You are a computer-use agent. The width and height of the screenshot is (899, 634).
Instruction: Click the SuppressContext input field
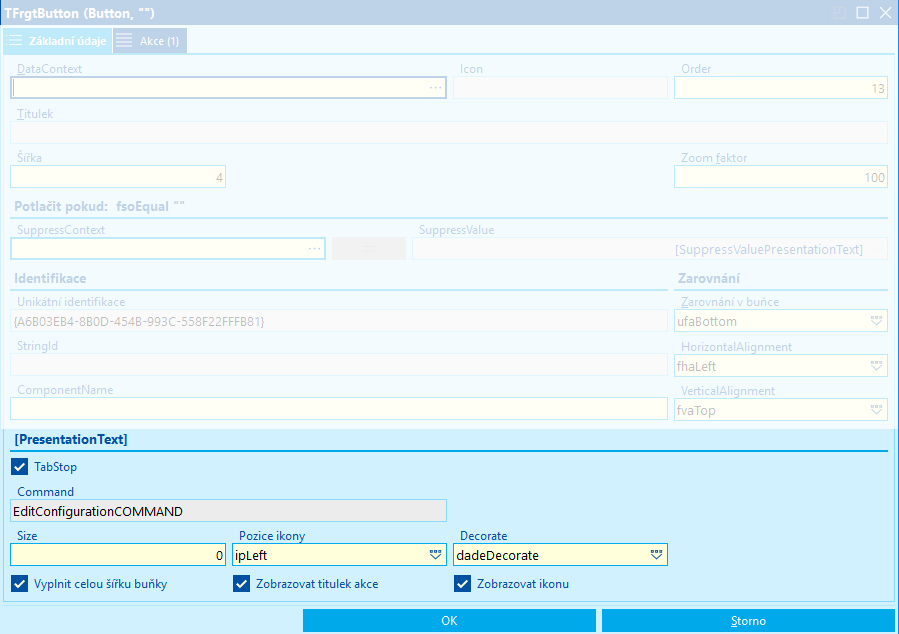pos(168,249)
